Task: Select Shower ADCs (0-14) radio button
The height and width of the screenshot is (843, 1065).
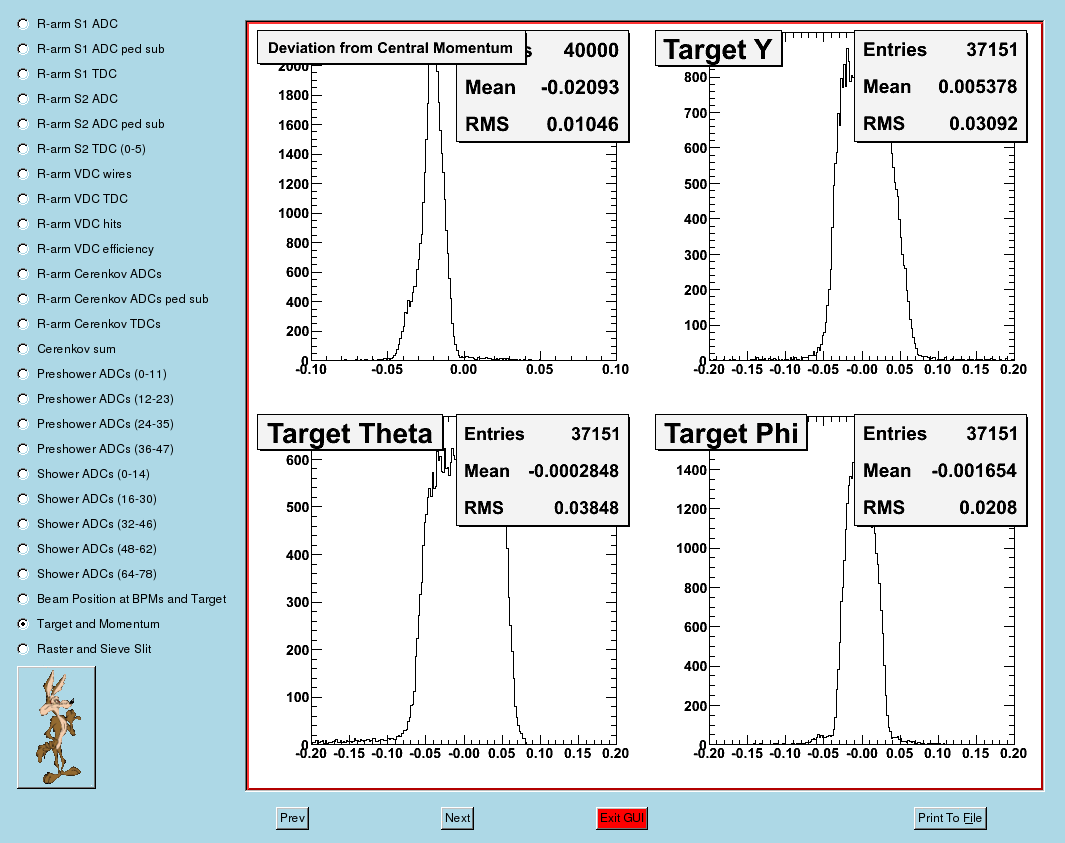Action: click(23, 474)
